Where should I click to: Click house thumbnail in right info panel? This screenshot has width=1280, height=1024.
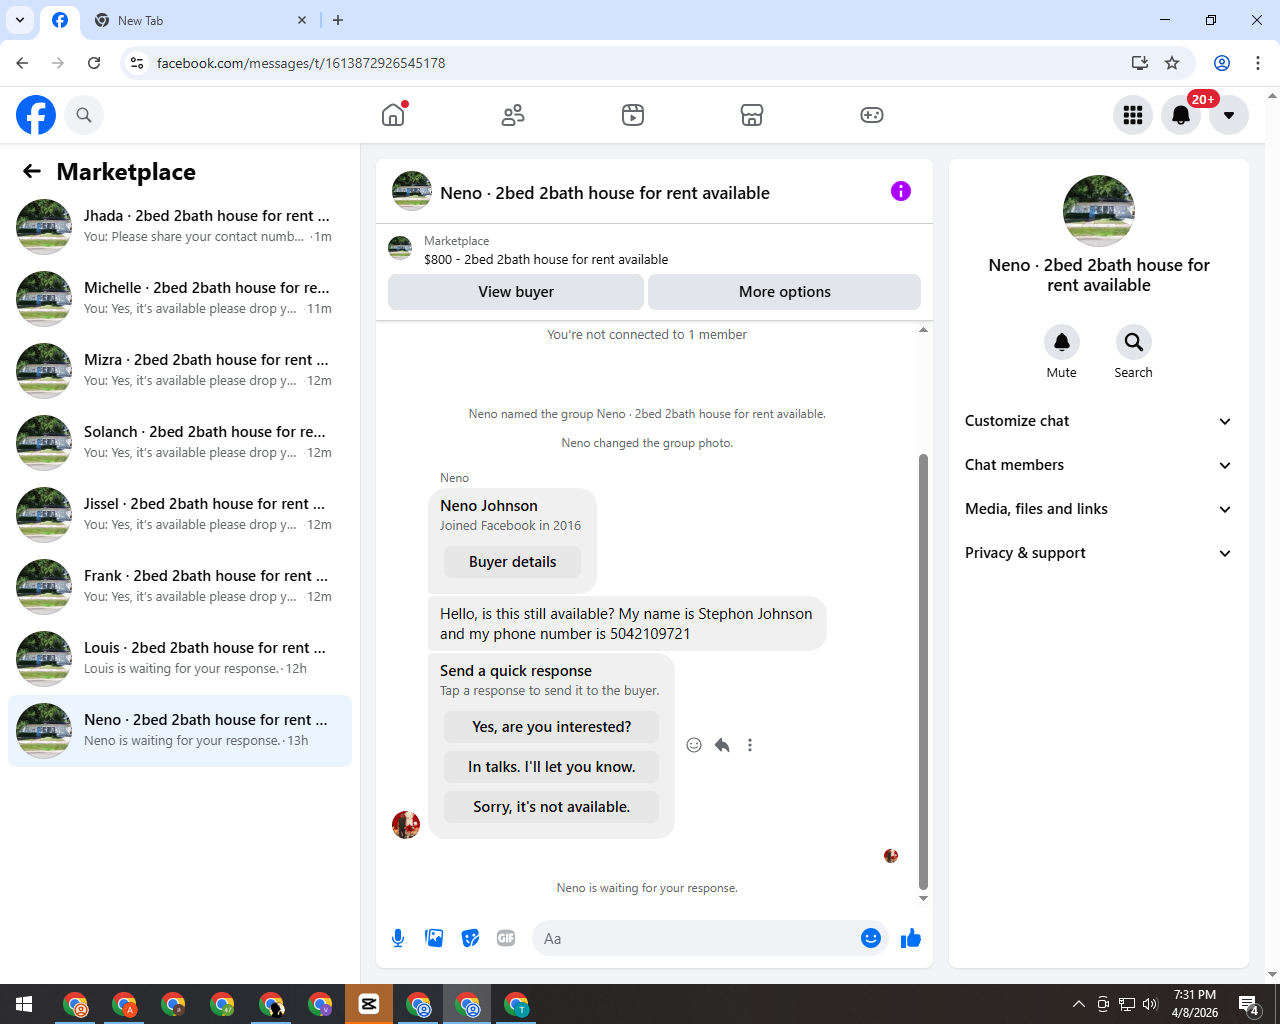[1099, 211]
